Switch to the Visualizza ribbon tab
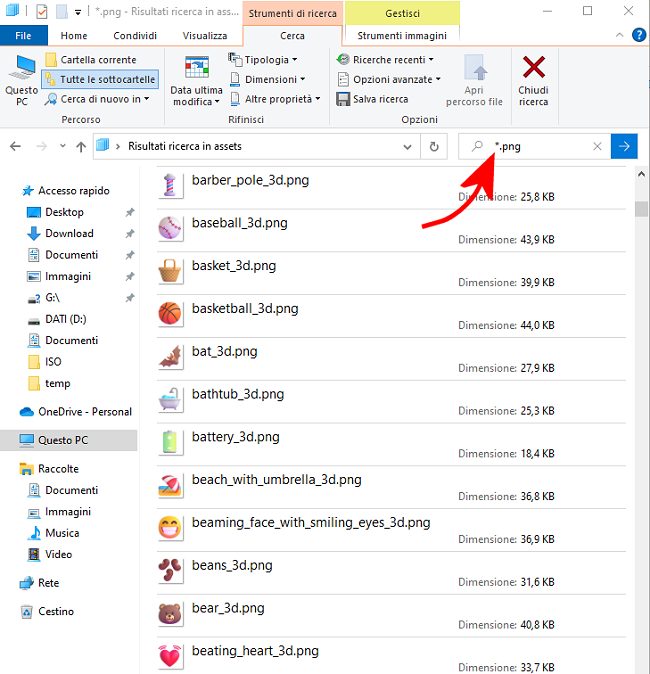 coord(205,36)
